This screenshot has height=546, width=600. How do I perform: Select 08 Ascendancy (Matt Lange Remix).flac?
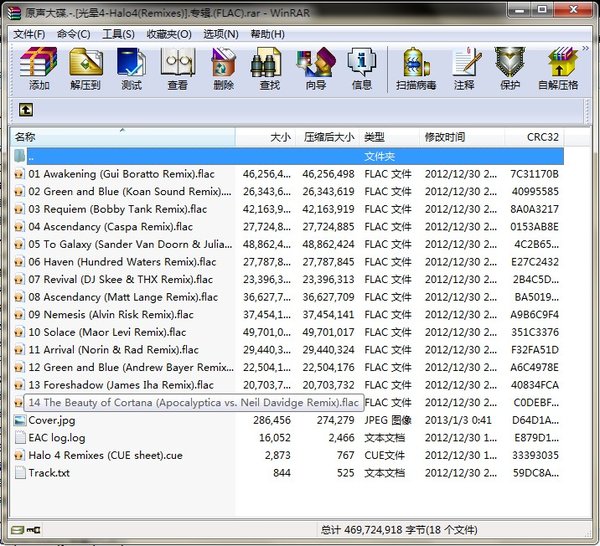click(x=288, y=297)
